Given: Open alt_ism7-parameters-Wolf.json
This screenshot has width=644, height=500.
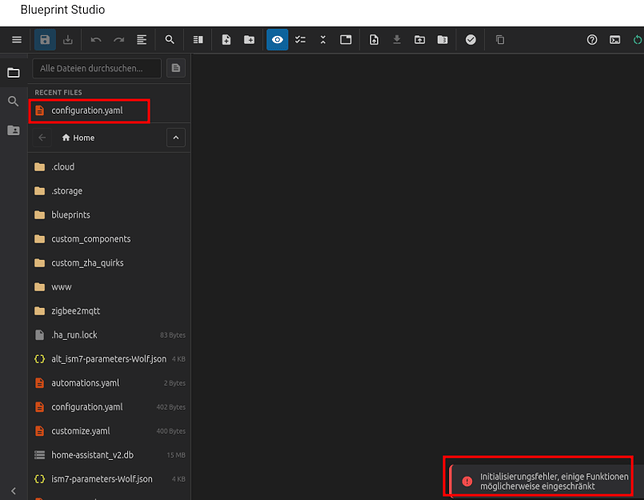Looking at the screenshot, I should coord(109,359).
